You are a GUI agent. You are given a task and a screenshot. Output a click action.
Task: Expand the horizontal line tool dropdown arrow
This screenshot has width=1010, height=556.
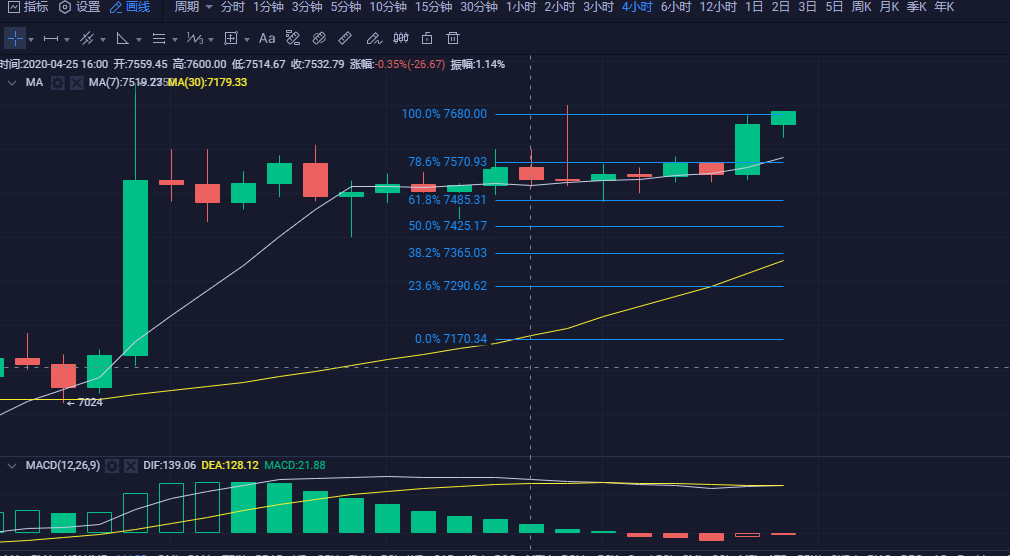(67, 40)
